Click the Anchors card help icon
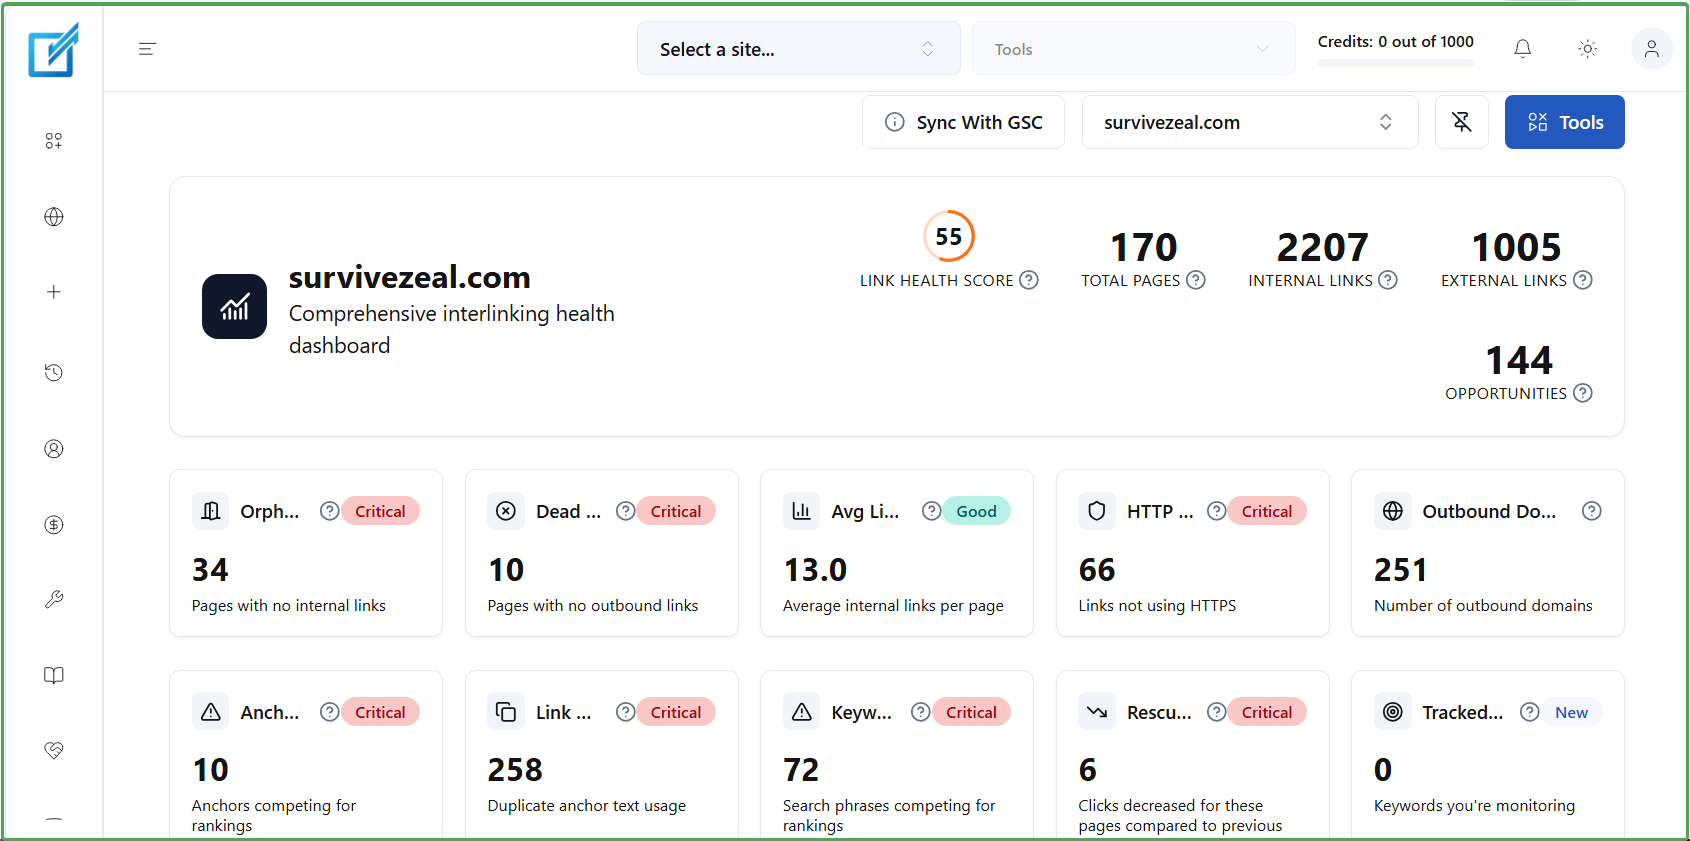Viewport: 1690px width, 841px height. pos(329,712)
